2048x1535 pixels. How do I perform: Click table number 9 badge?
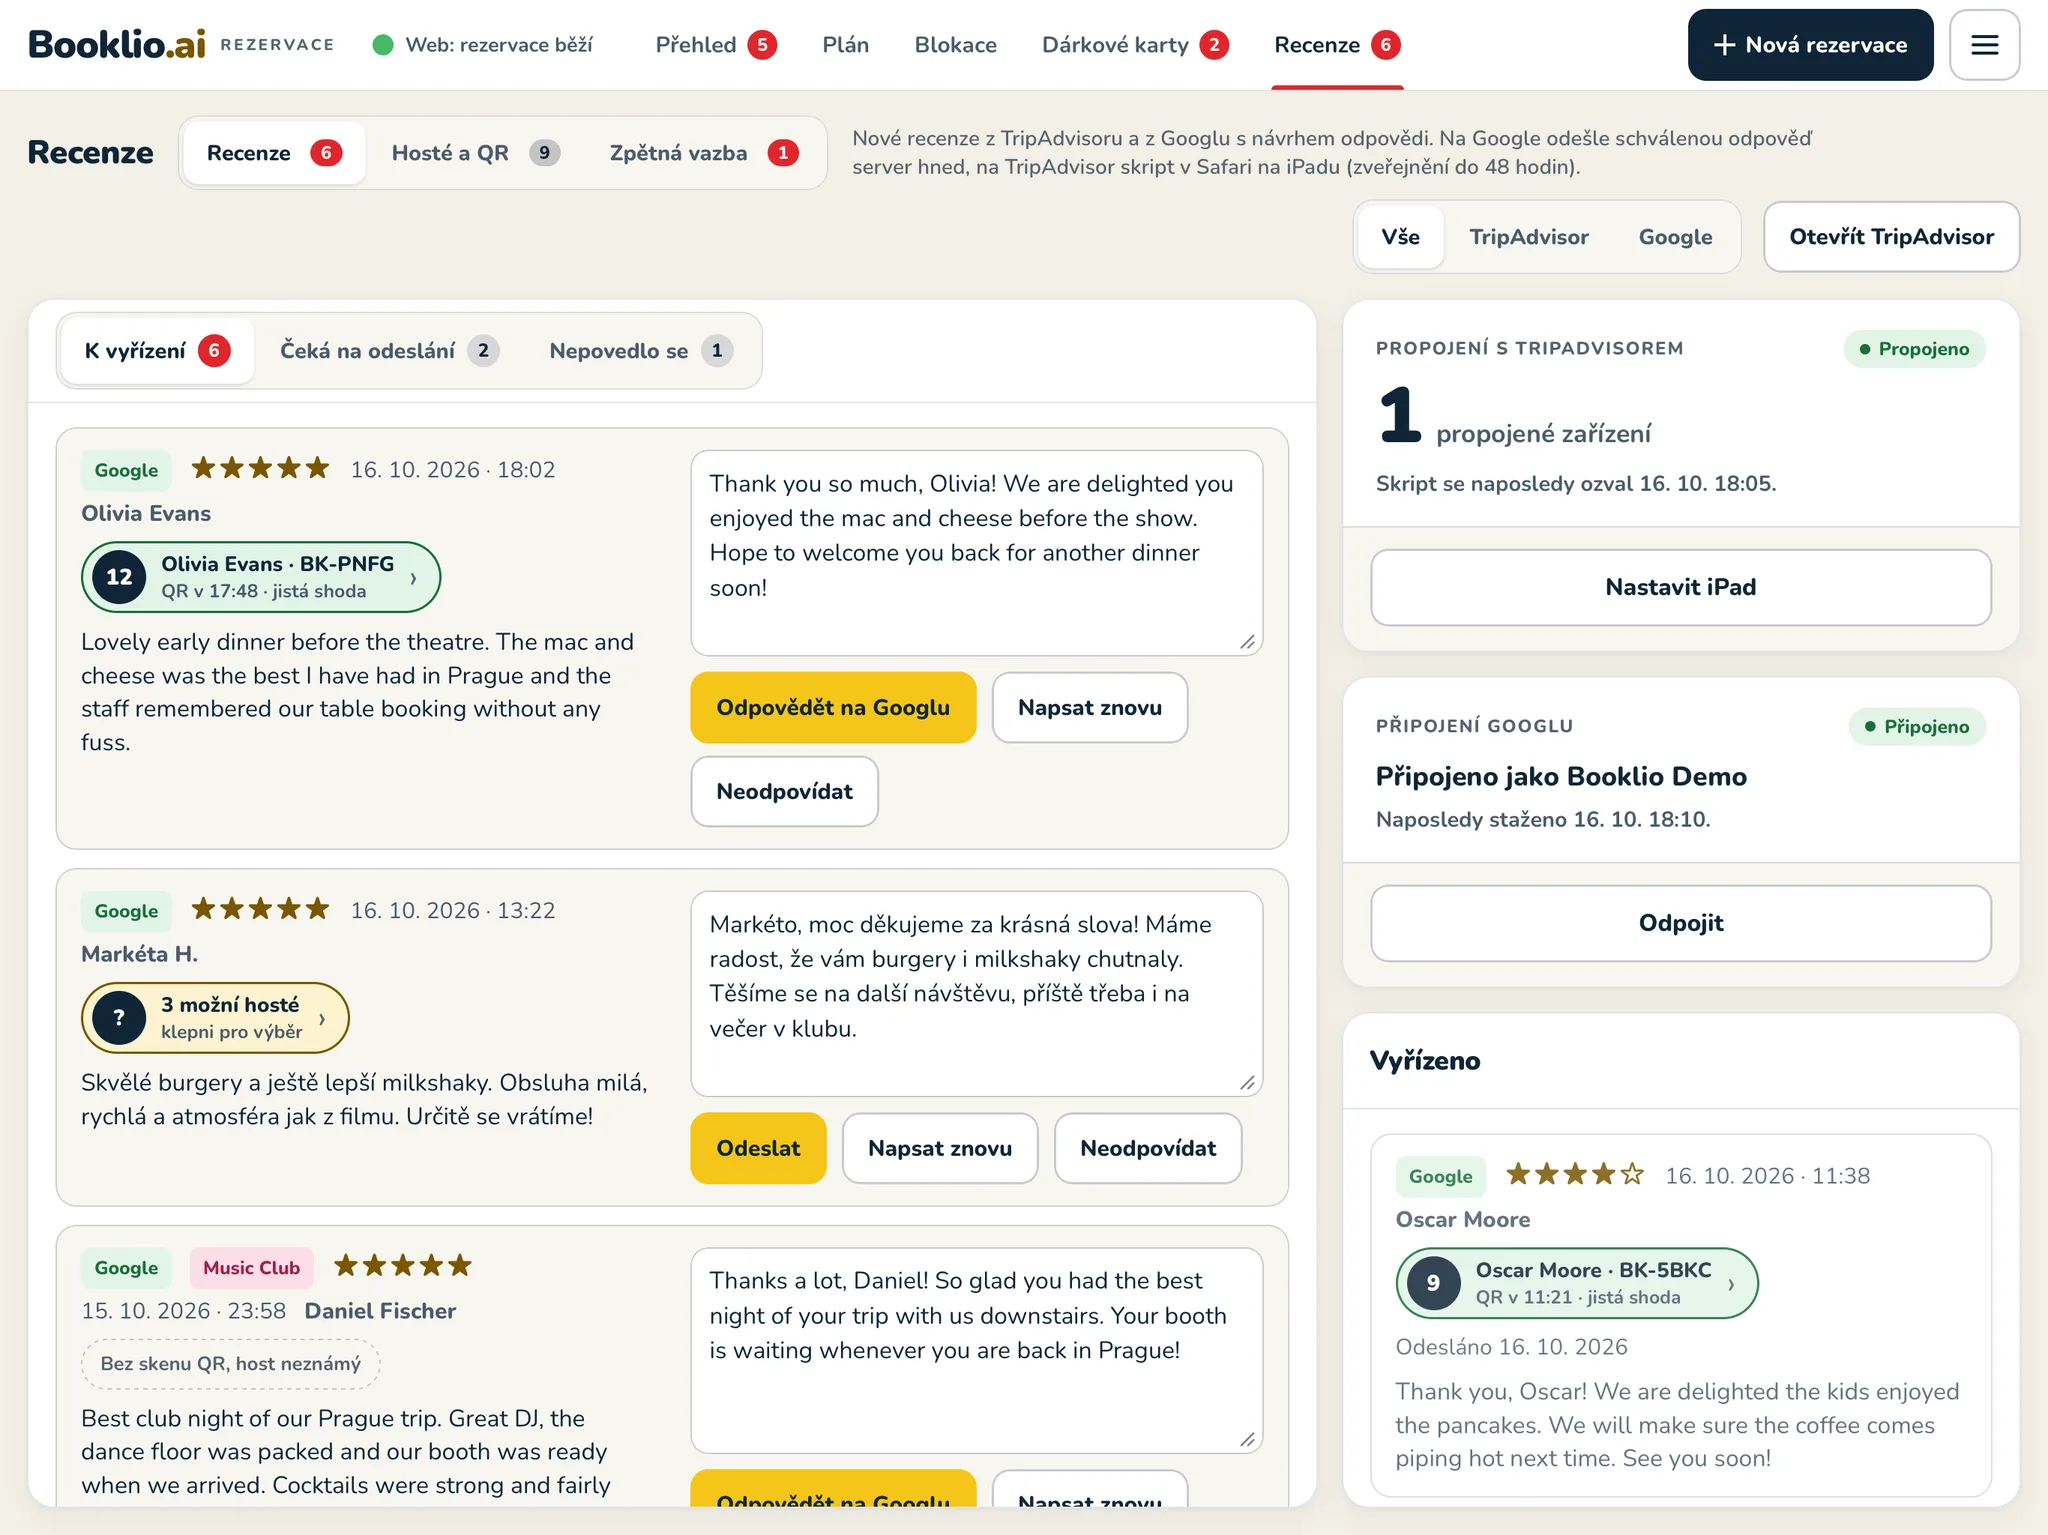1433,1283
